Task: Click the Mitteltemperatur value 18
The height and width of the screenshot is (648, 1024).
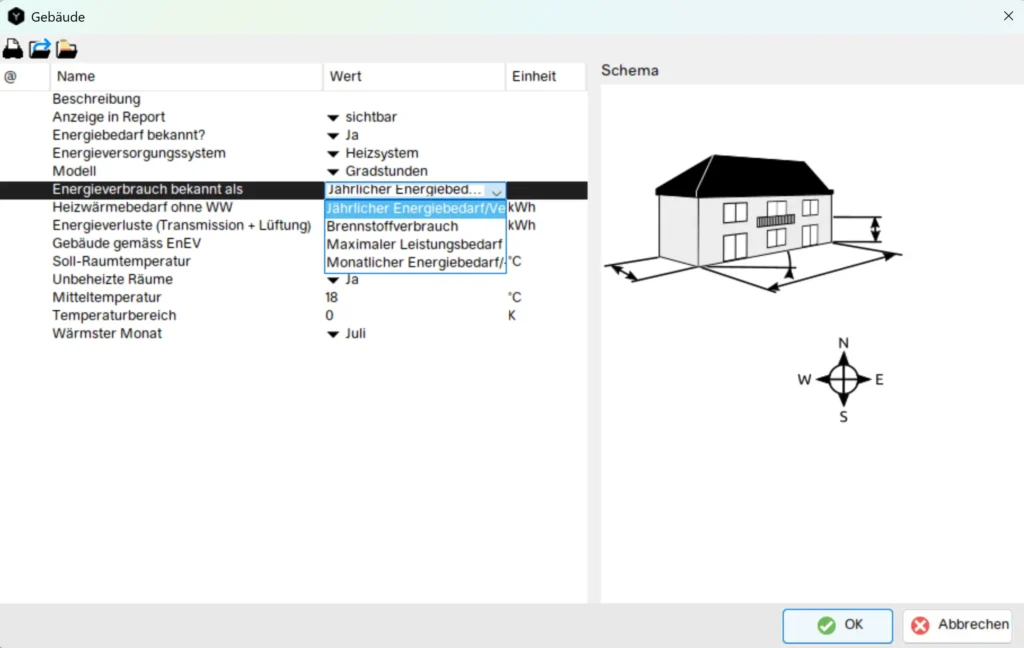Action: (x=332, y=298)
